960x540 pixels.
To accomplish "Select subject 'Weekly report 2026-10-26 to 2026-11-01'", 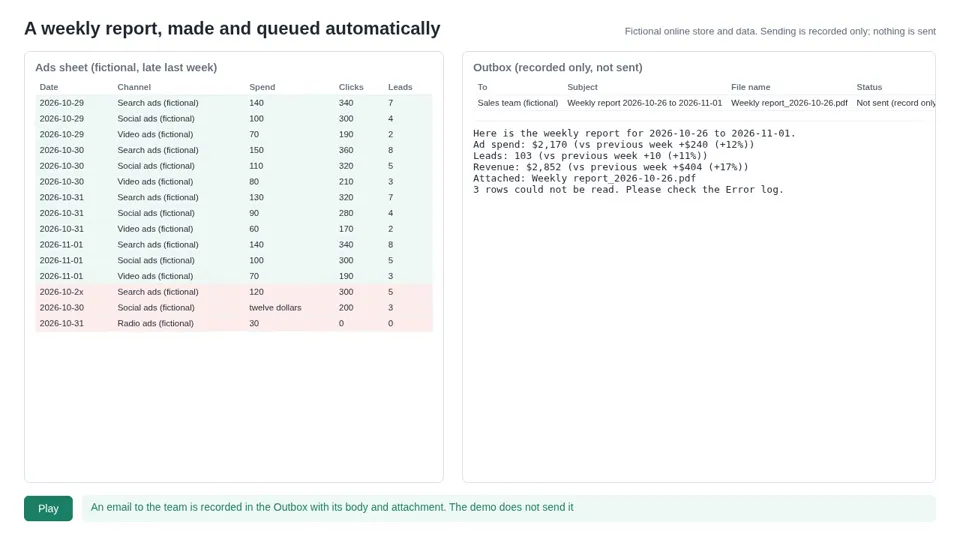I will tap(645, 103).
